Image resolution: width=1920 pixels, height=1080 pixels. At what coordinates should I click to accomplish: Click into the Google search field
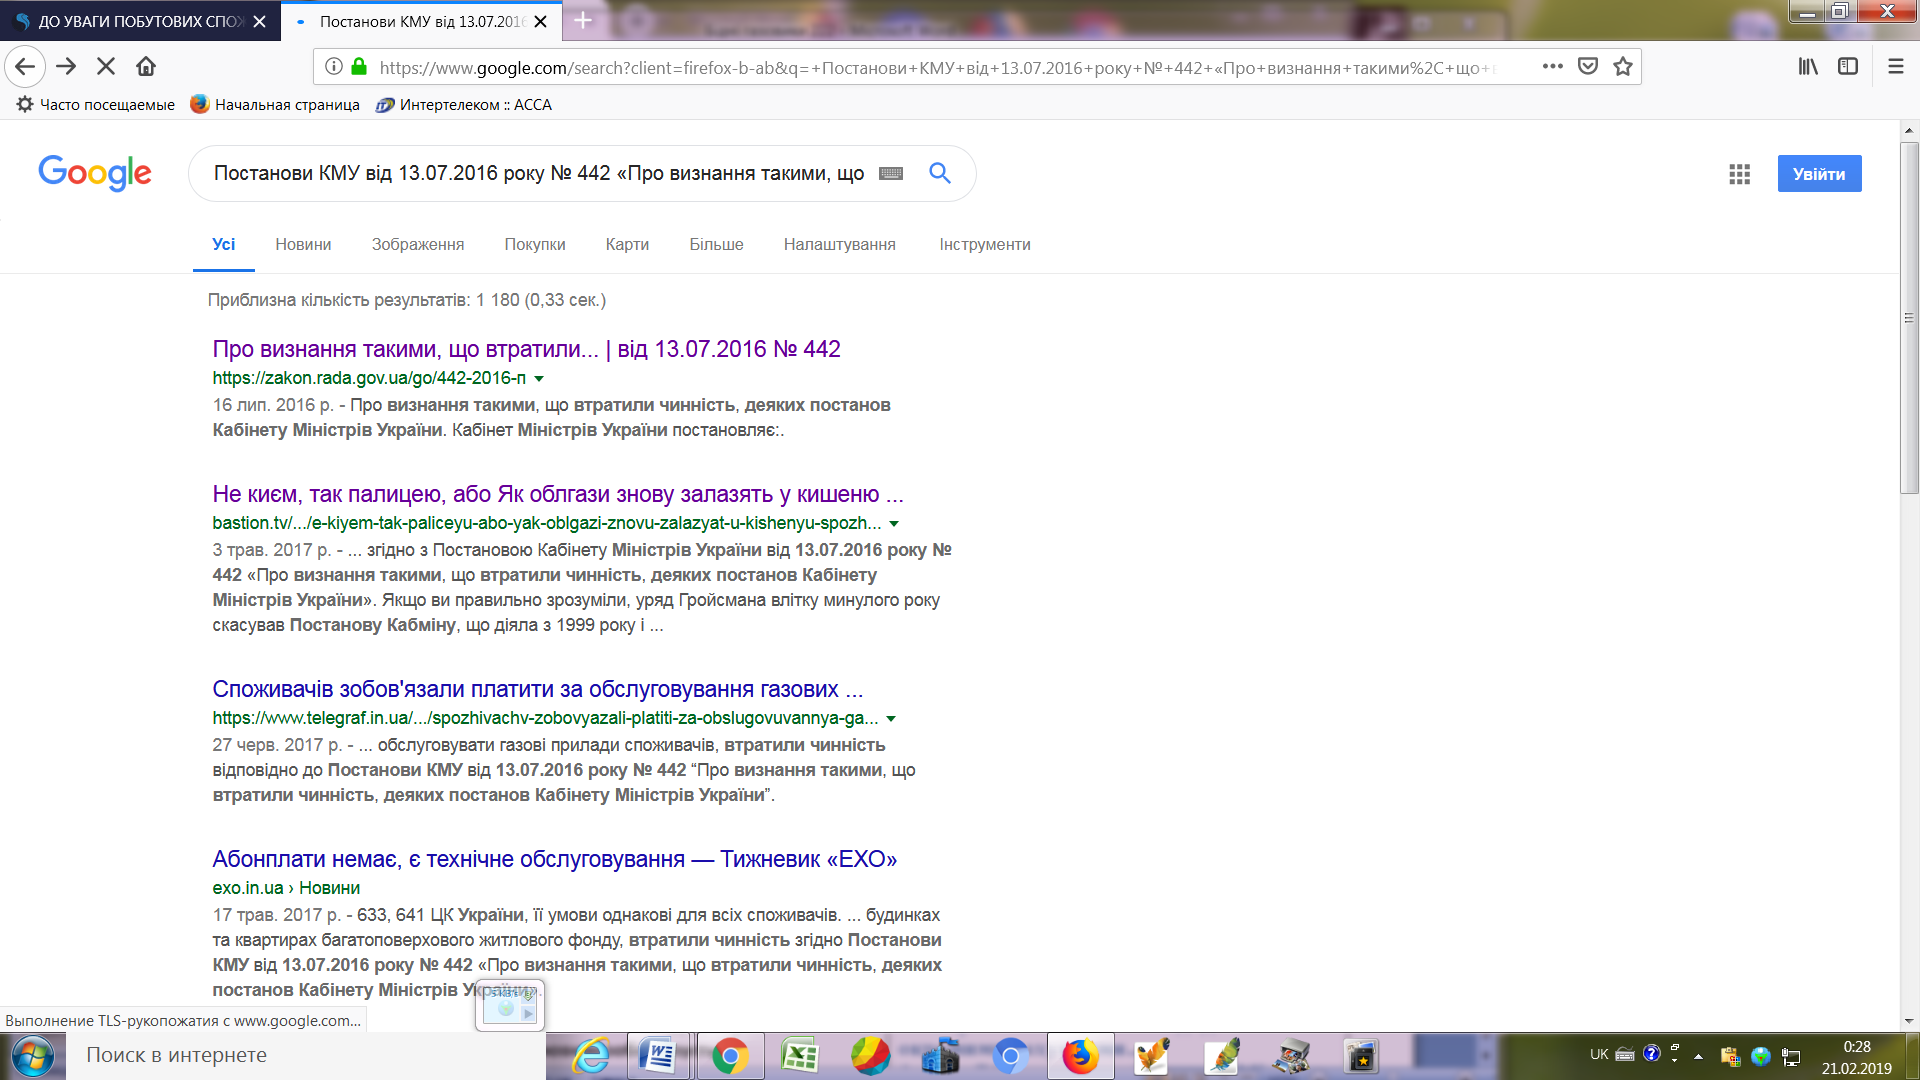click(x=538, y=173)
